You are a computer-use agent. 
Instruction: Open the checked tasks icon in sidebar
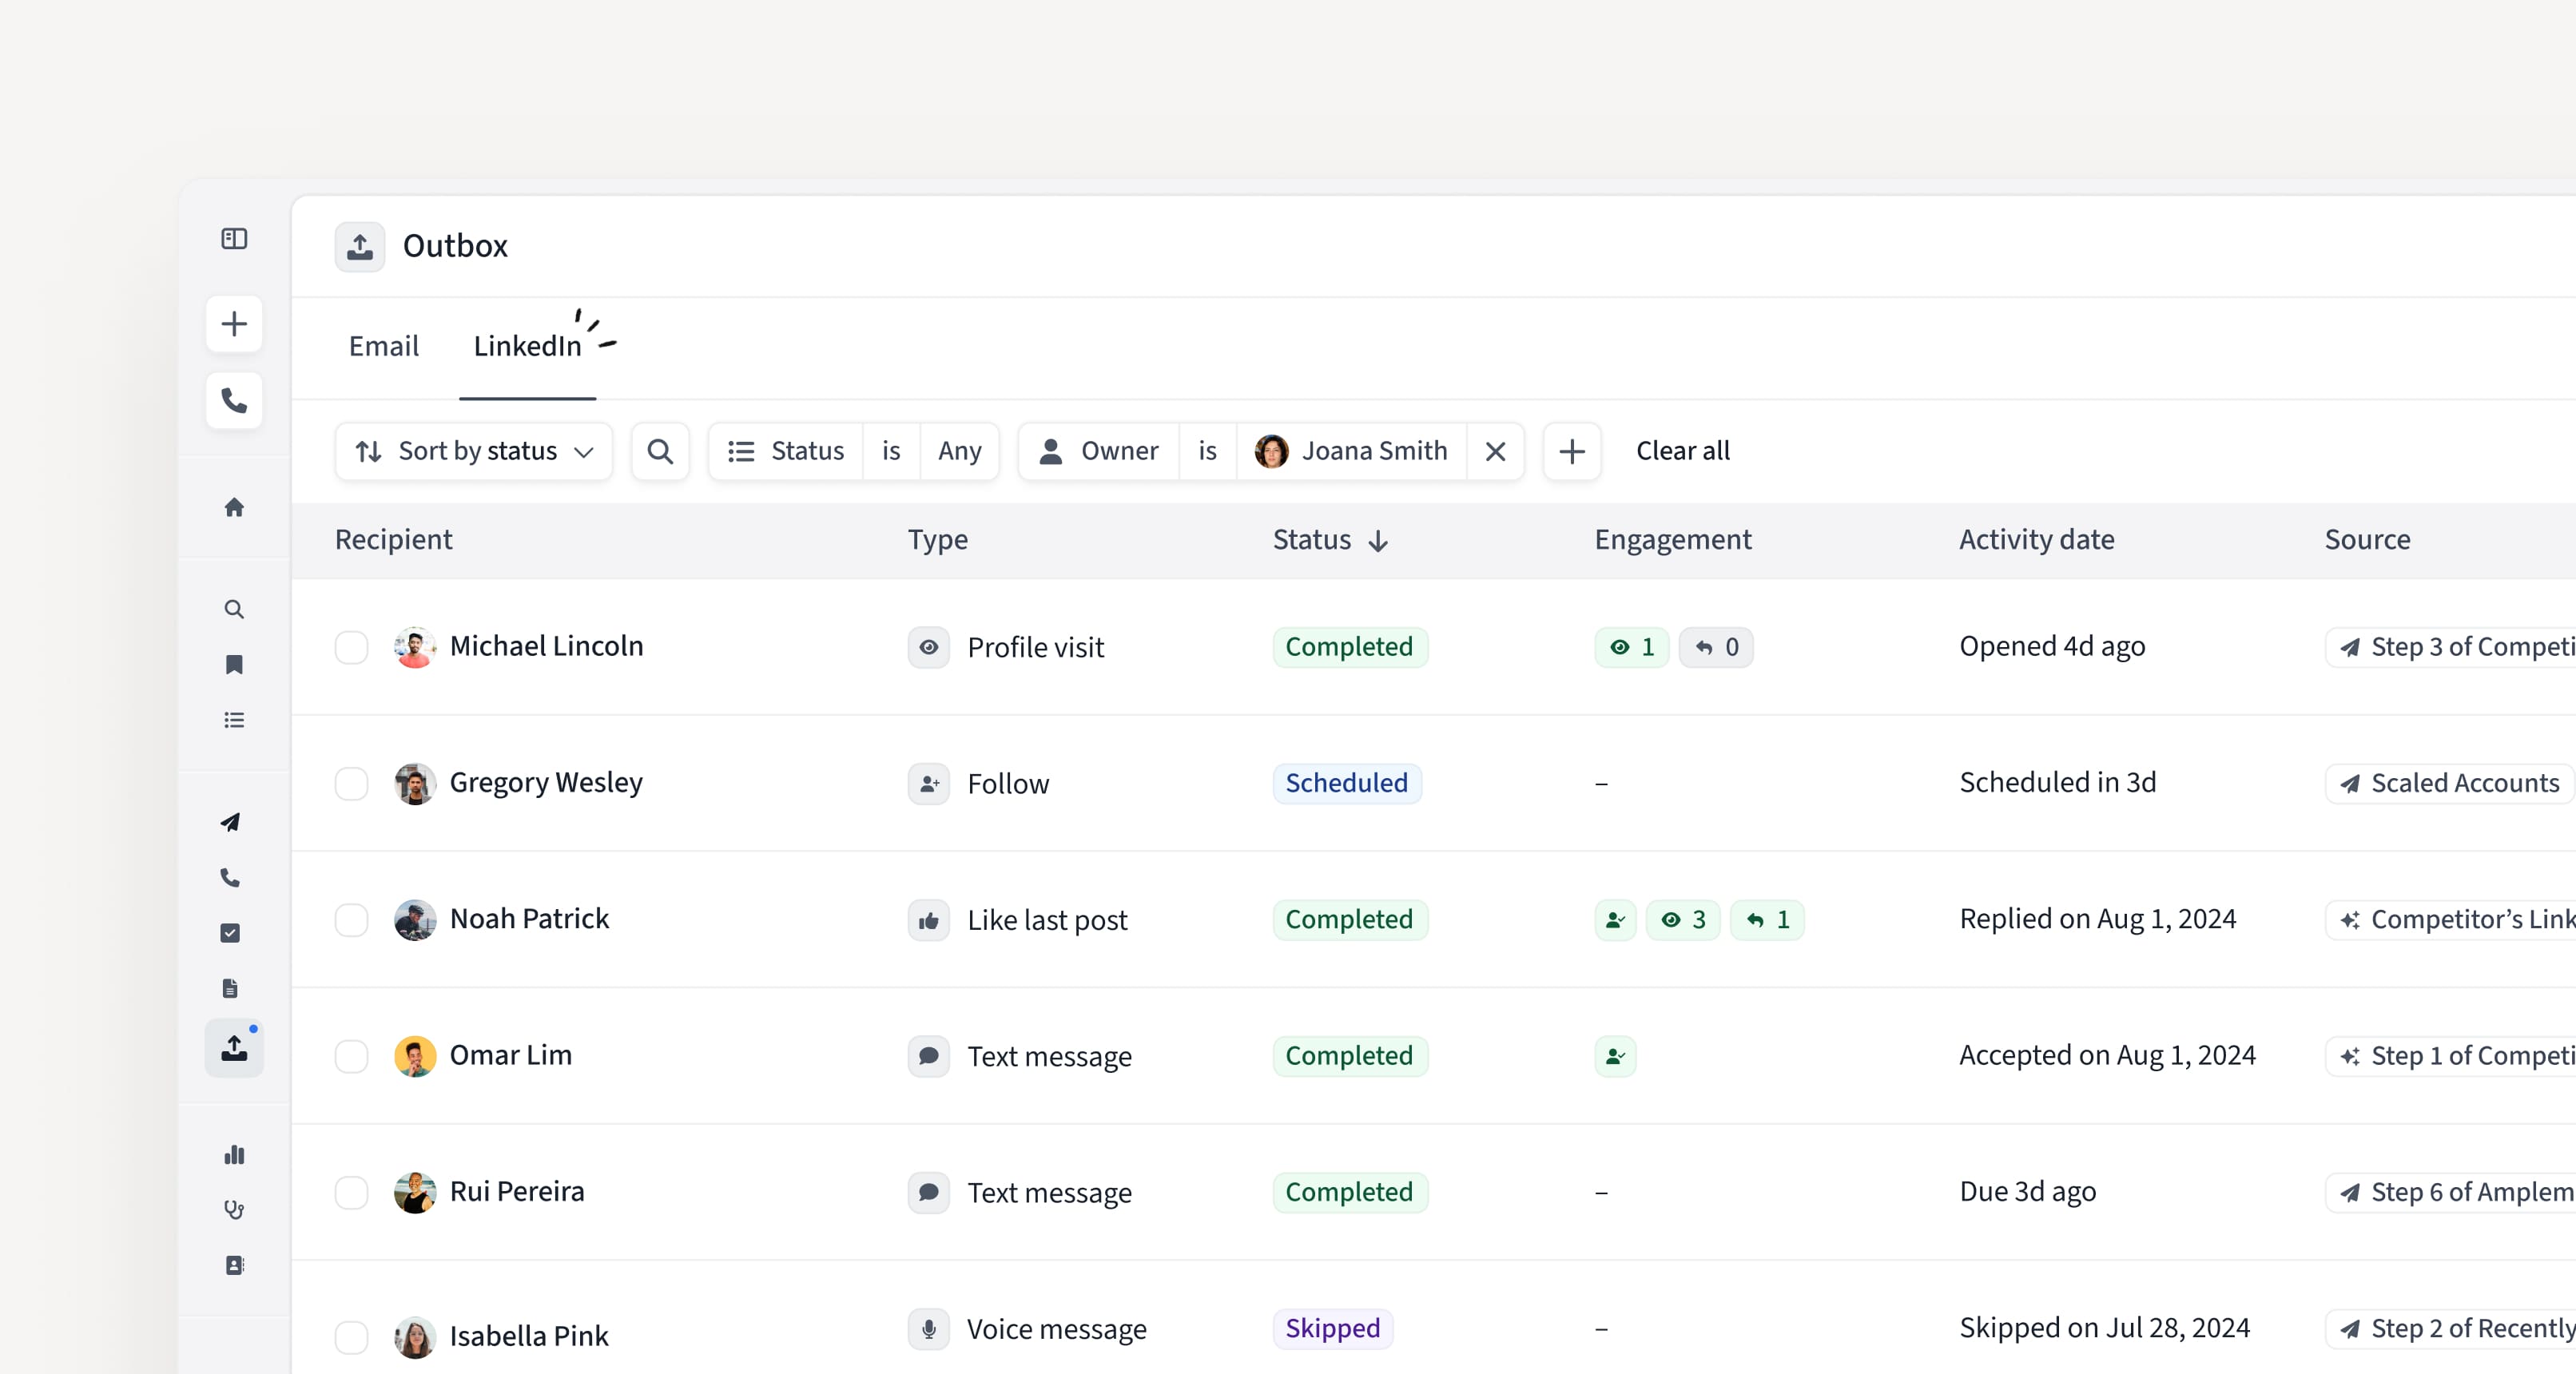pos(230,933)
